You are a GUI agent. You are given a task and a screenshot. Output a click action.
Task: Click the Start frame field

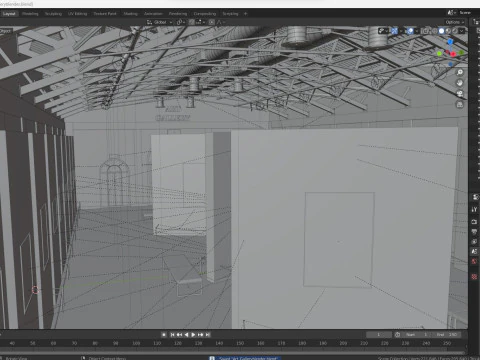(417, 335)
